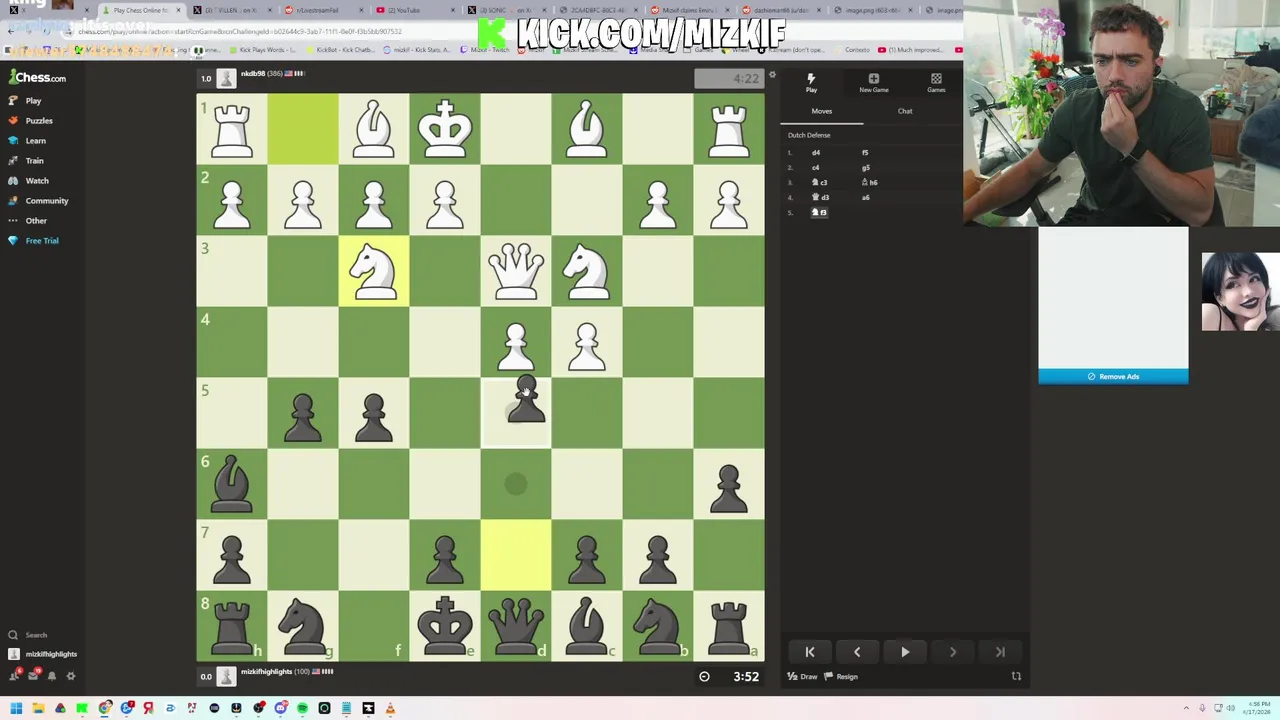Open Spotify from the taskbar
The height and width of the screenshot is (720, 1280).
point(302,709)
